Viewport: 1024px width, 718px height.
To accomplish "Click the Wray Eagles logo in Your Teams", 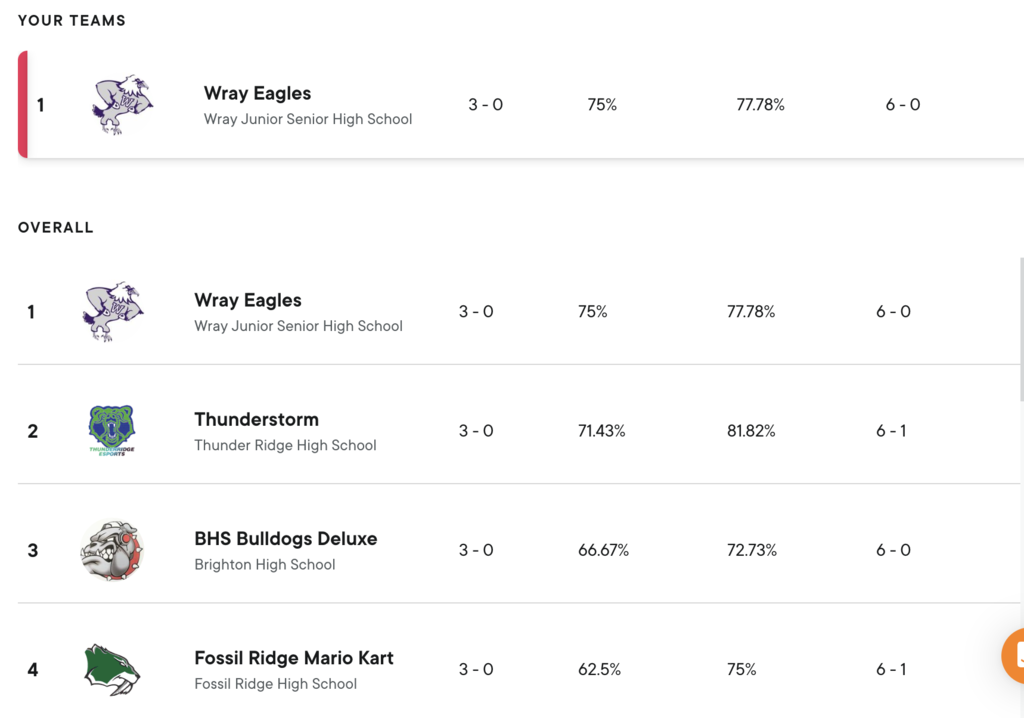I will pos(122,104).
